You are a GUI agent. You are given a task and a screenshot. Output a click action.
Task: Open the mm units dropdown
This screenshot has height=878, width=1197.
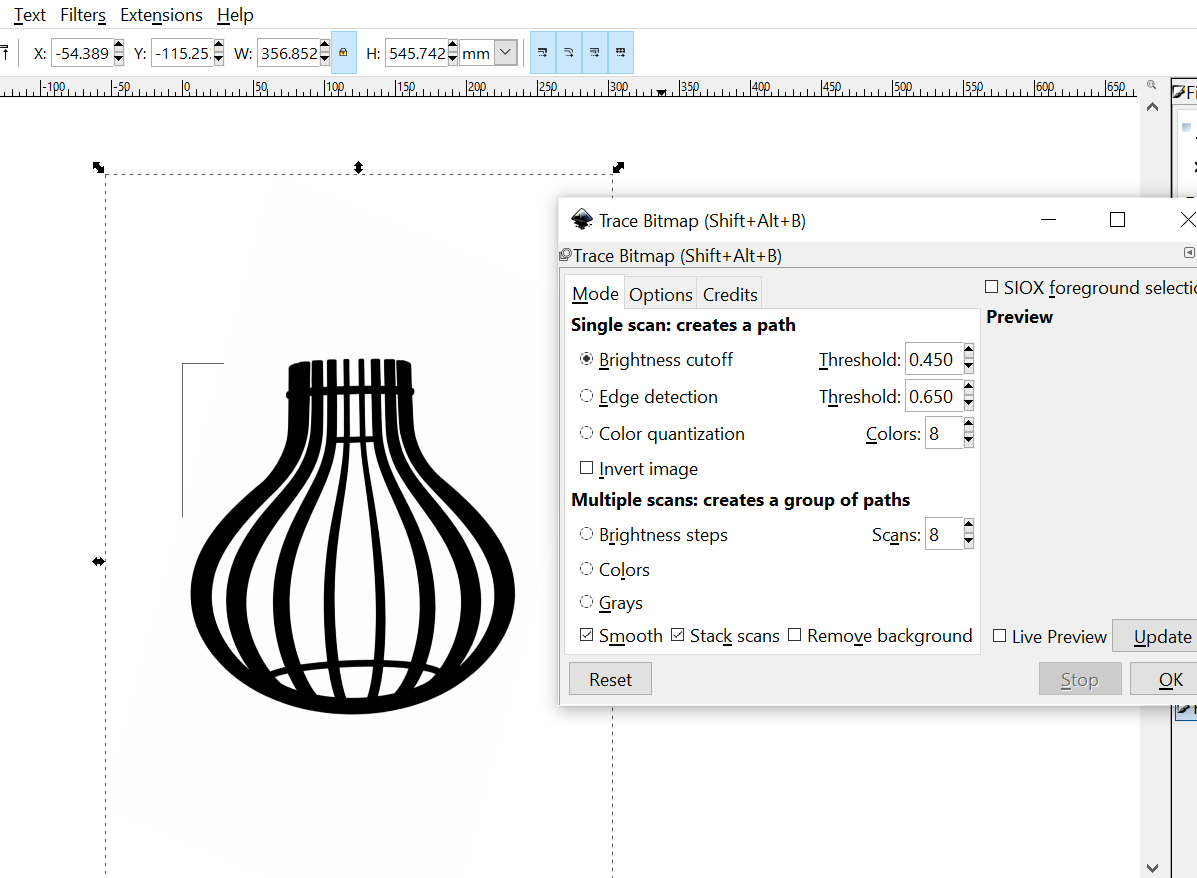pyautogui.click(x=505, y=53)
